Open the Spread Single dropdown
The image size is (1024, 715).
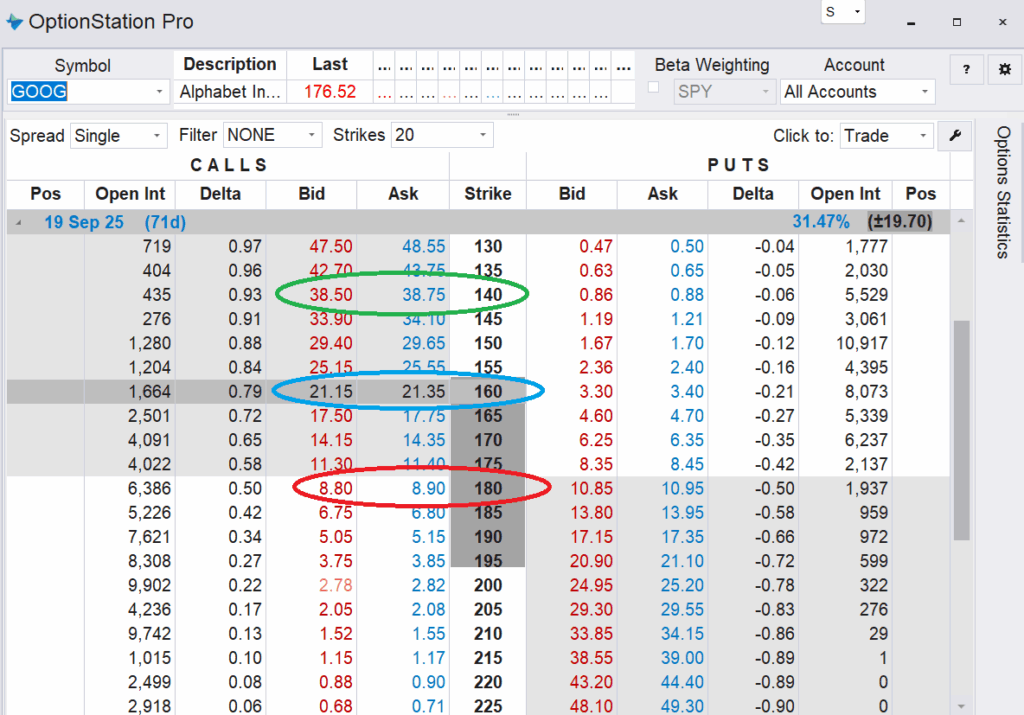point(118,136)
